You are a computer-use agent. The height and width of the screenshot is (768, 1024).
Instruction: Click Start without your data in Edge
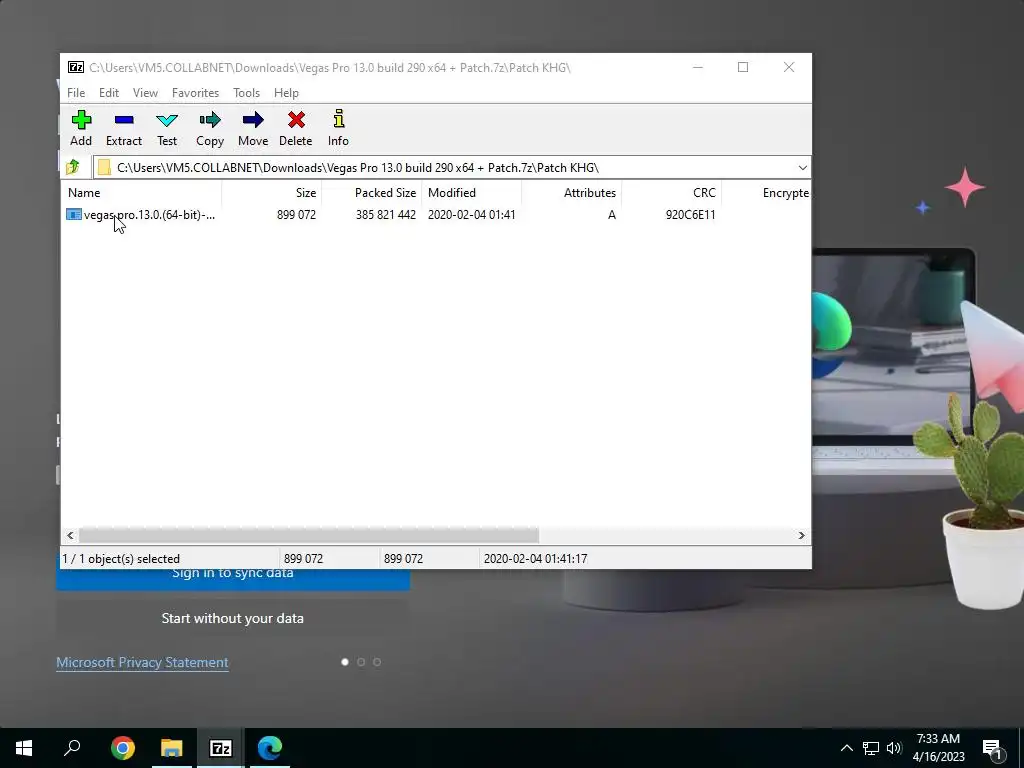233,618
